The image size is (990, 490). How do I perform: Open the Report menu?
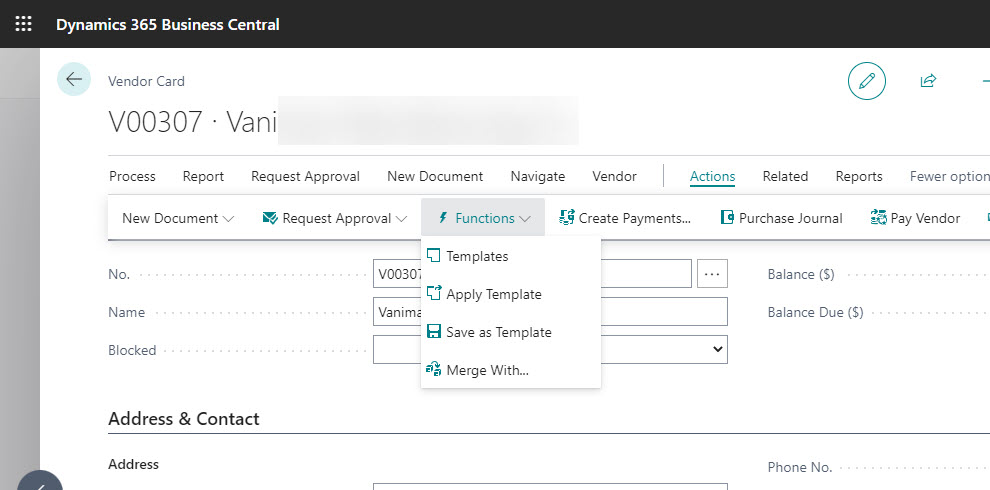click(203, 176)
